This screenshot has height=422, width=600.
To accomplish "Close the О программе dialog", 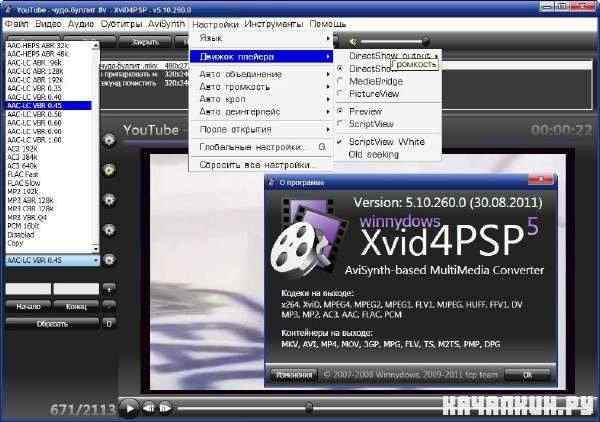I will (540, 179).
